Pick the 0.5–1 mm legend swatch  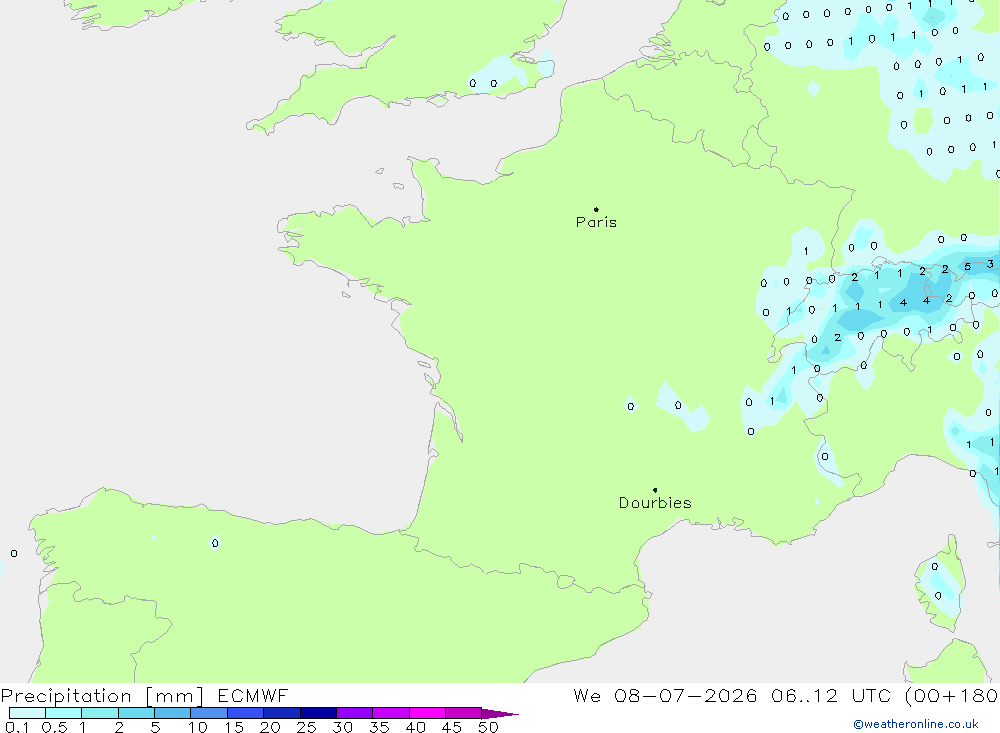point(64,713)
